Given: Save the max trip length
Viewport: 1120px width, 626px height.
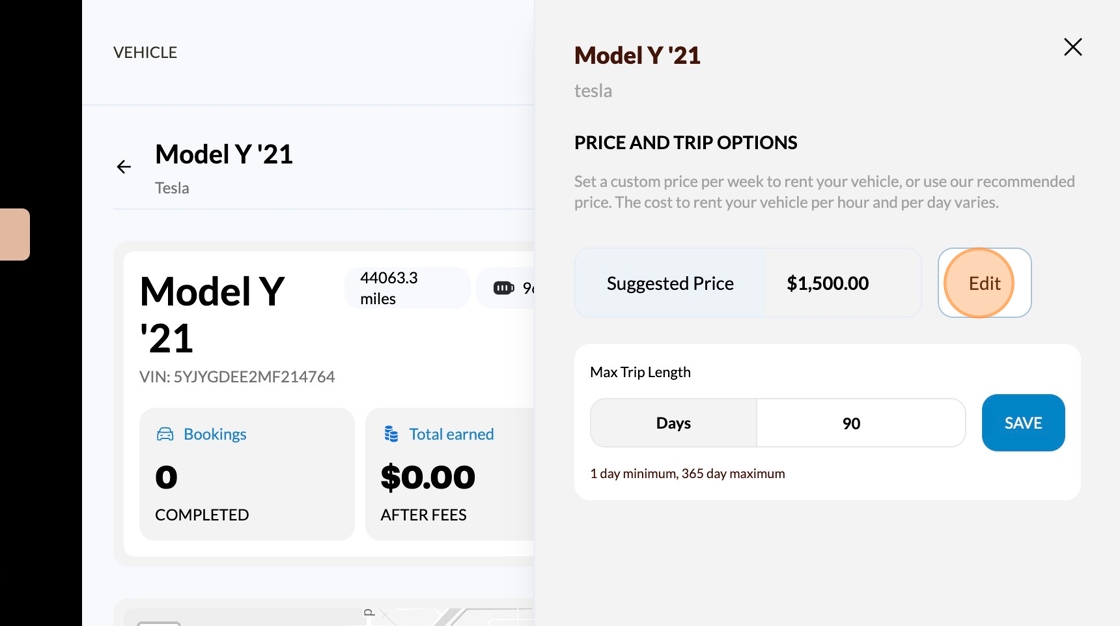Looking at the screenshot, I should (x=1023, y=423).
